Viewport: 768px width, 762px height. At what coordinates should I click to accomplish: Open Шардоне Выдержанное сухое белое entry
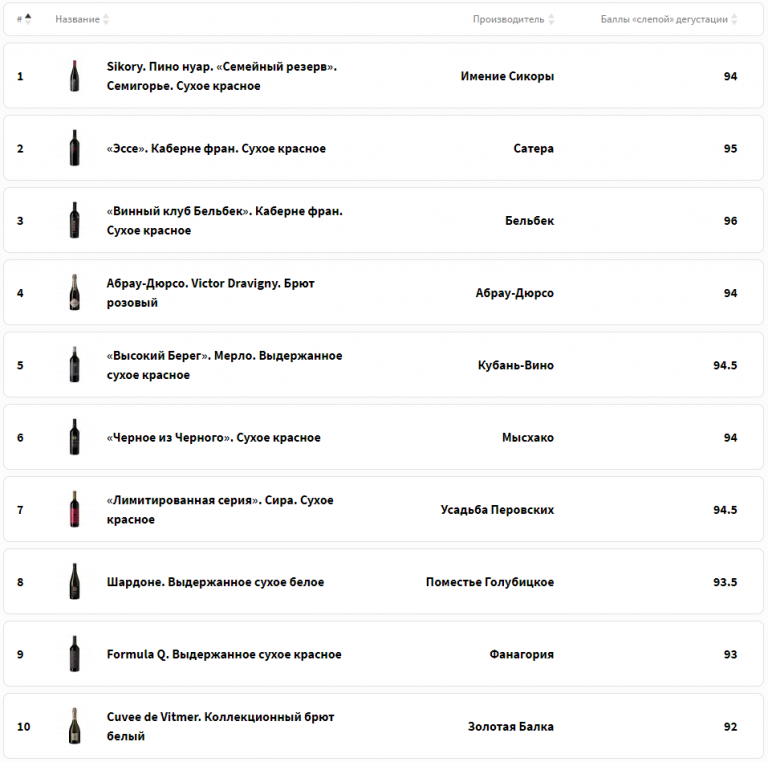click(215, 582)
